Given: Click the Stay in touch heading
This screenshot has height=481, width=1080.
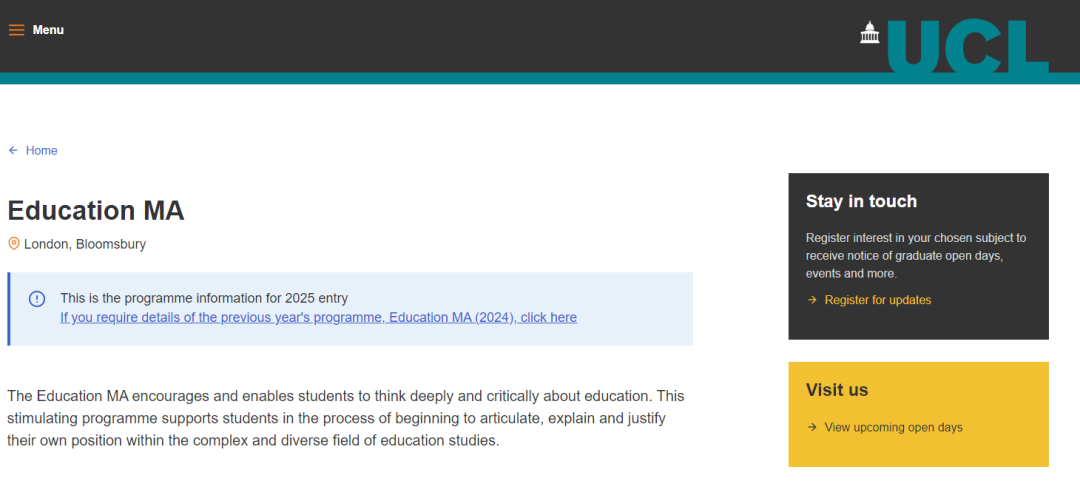Looking at the screenshot, I should pos(861,201).
